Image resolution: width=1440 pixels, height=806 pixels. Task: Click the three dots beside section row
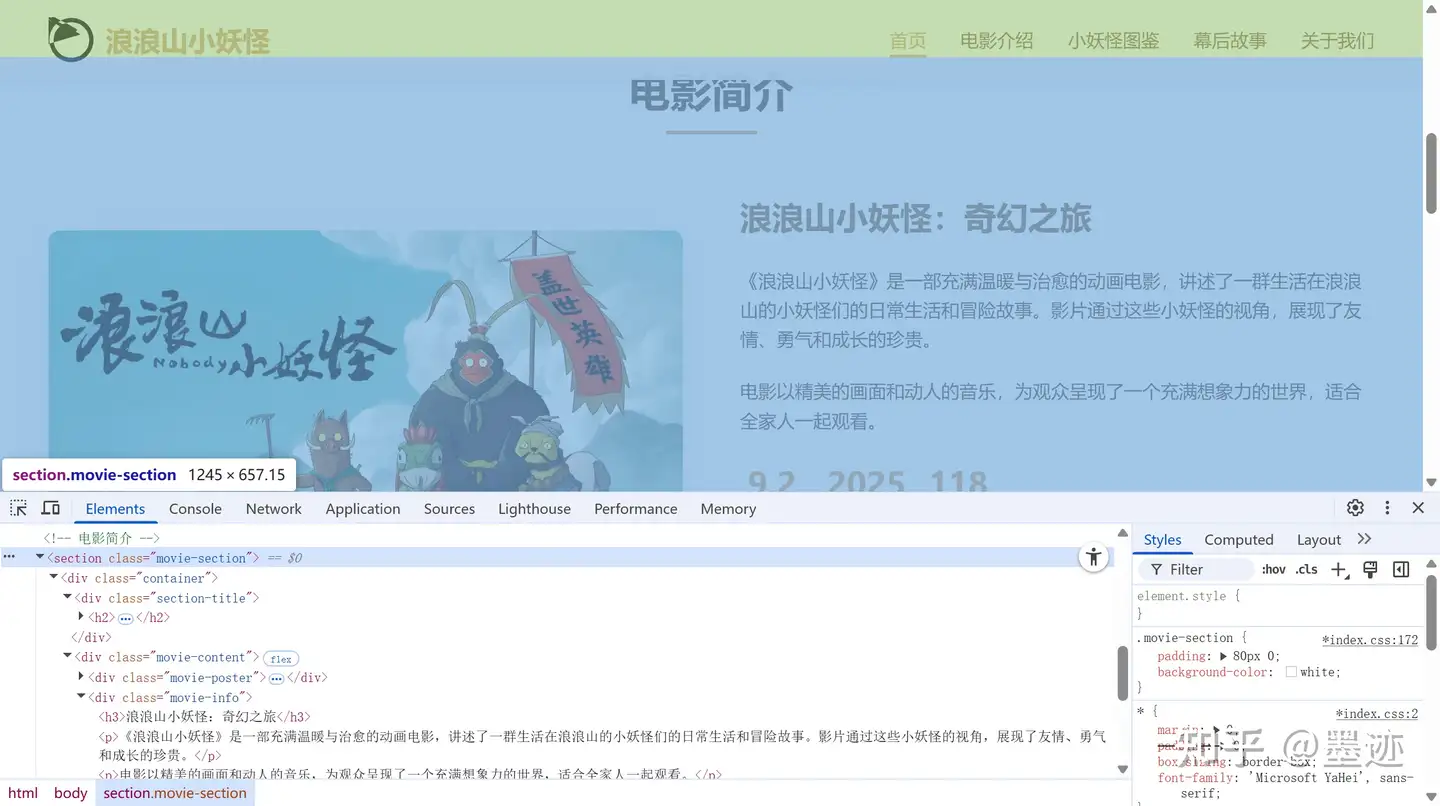click(9, 557)
